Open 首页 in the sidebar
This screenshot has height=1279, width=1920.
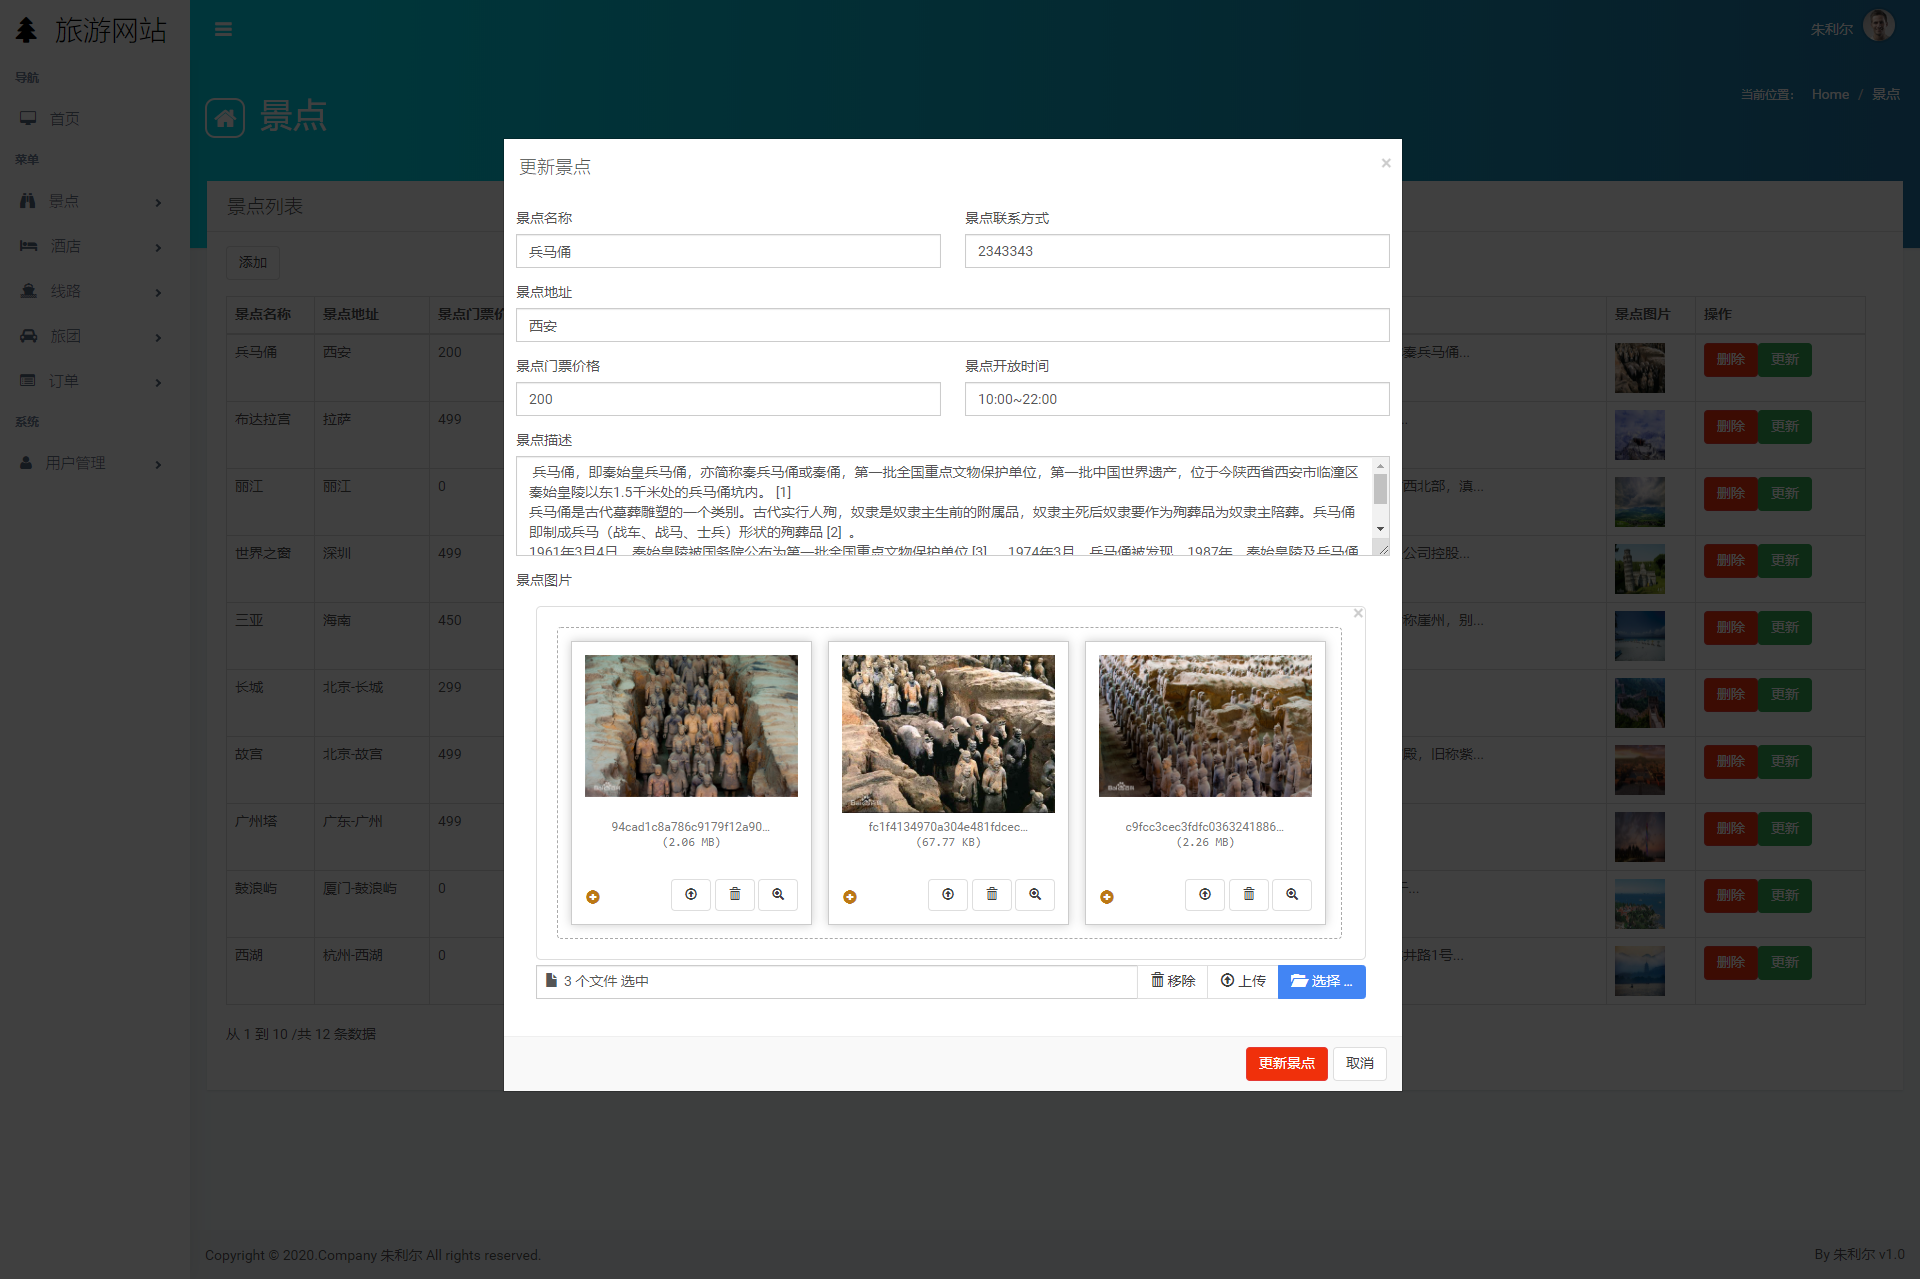tap(64, 119)
